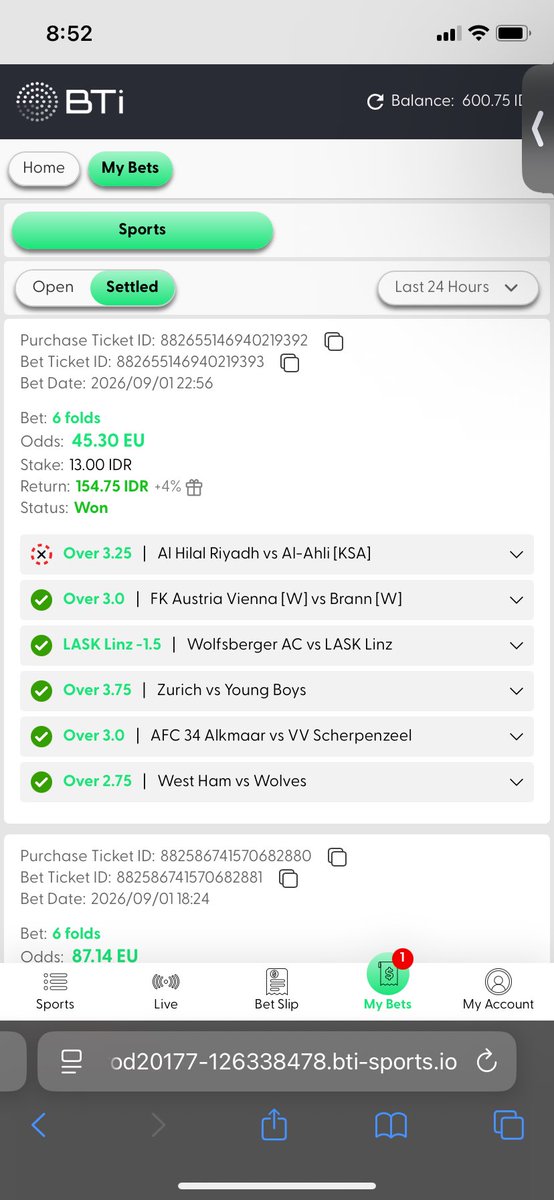Expand Al Hilal Riyadh vs Al-Ahli selection
The height and width of the screenshot is (1200, 554).
click(277, 554)
